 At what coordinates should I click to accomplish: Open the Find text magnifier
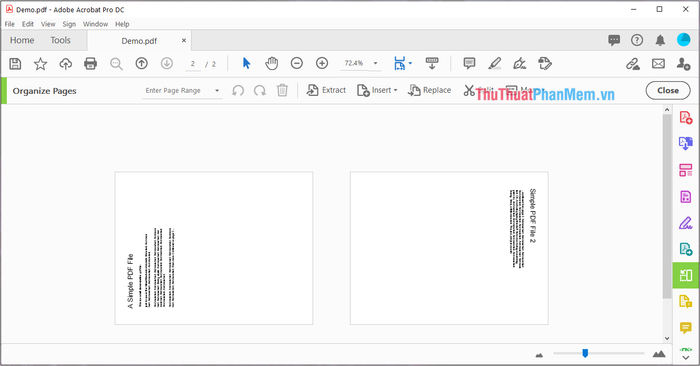coord(116,64)
